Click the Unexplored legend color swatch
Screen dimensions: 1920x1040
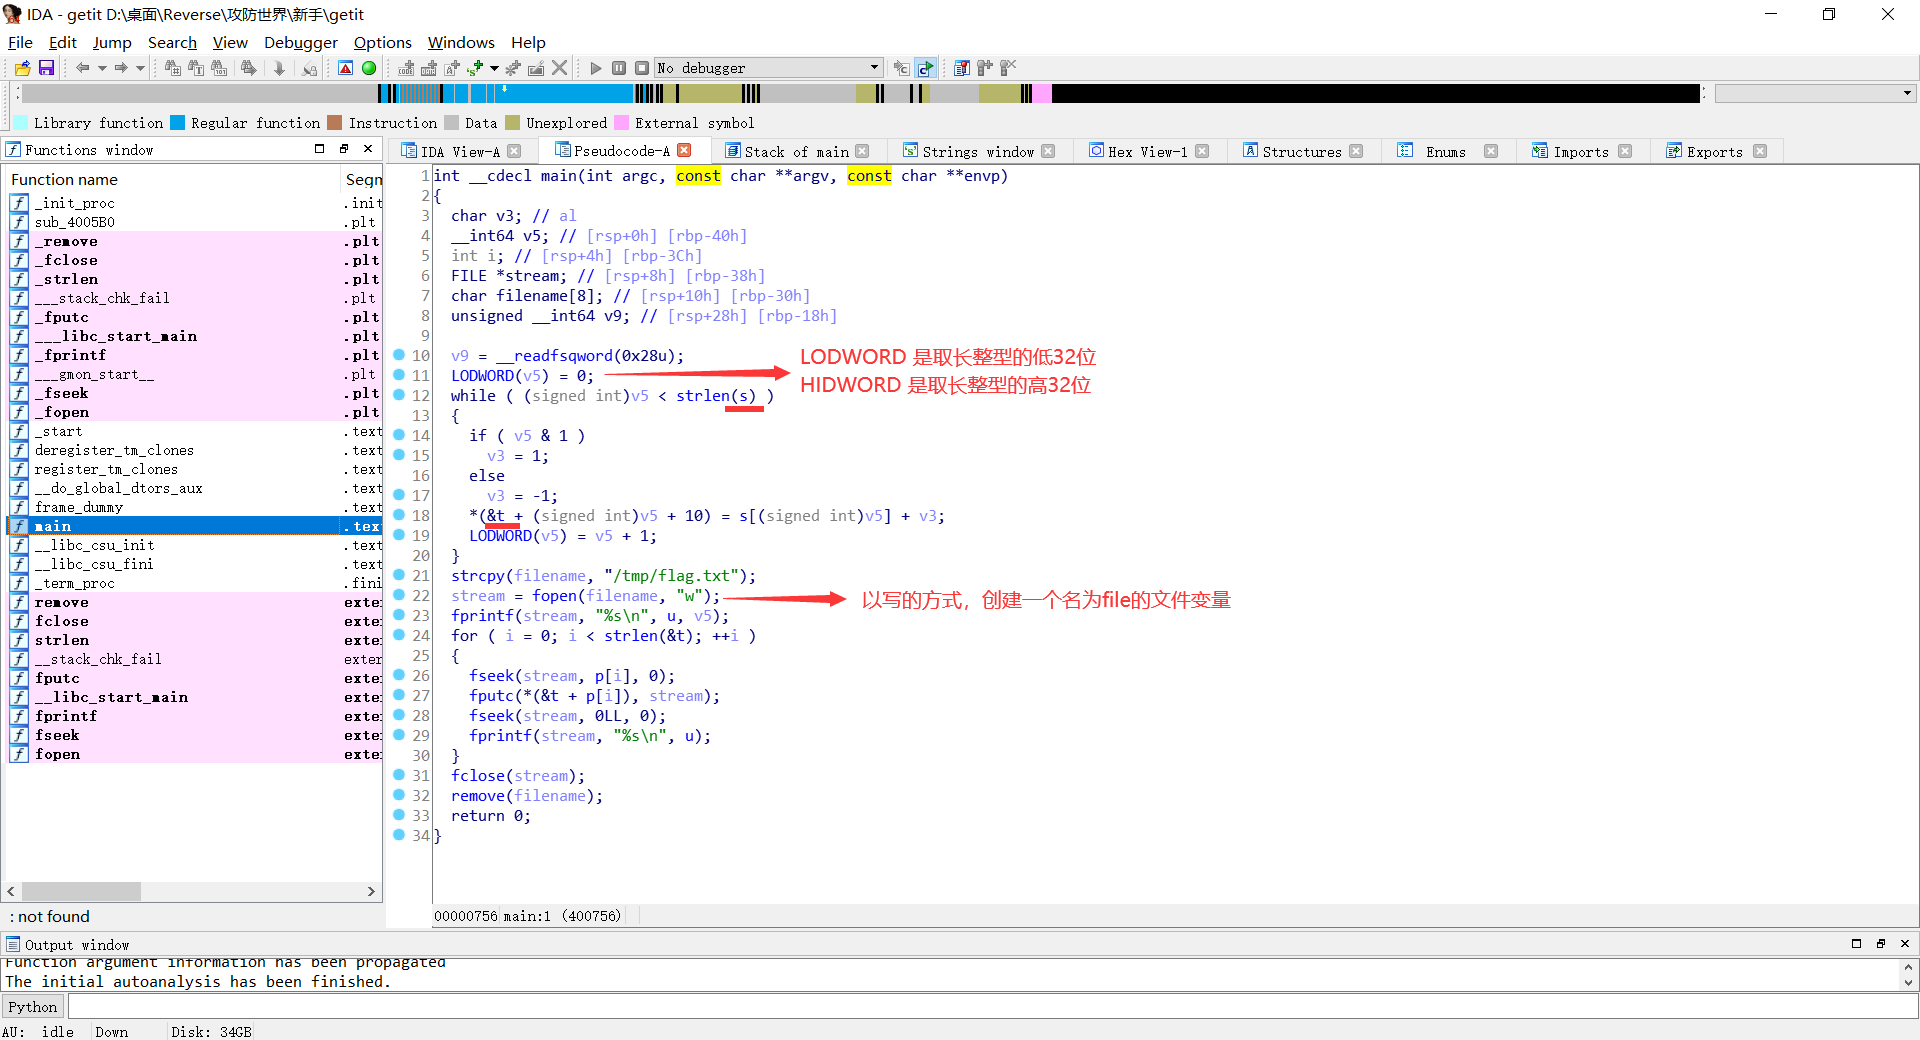click(512, 123)
